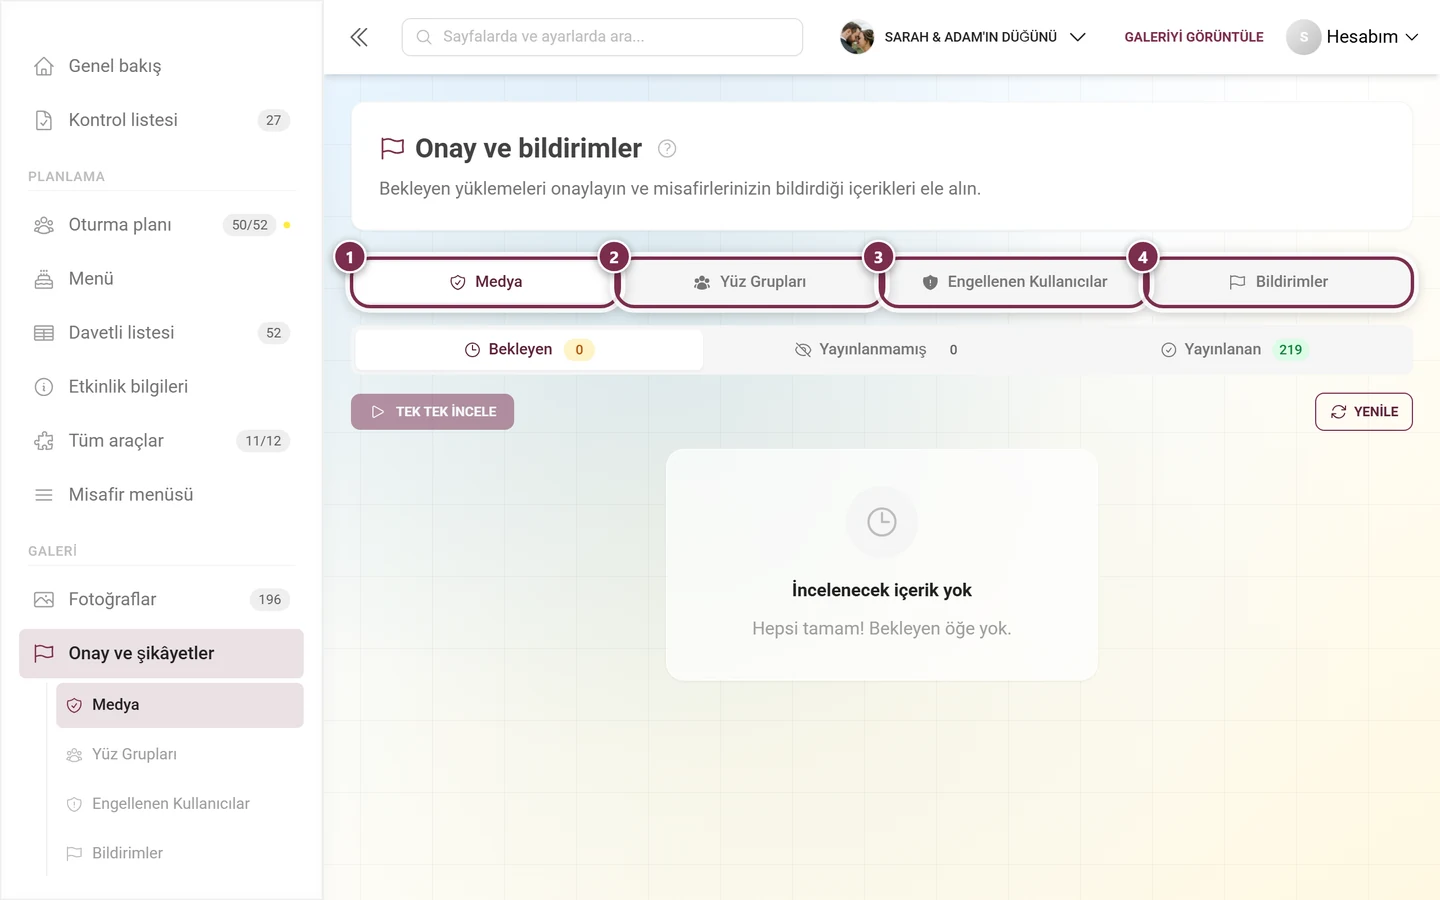Image resolution: width=1440 pixels, height=900 pixels.
Task: Open the Sarah & Adam'ın Düğünü event dropdown
Action: (964, 37)
